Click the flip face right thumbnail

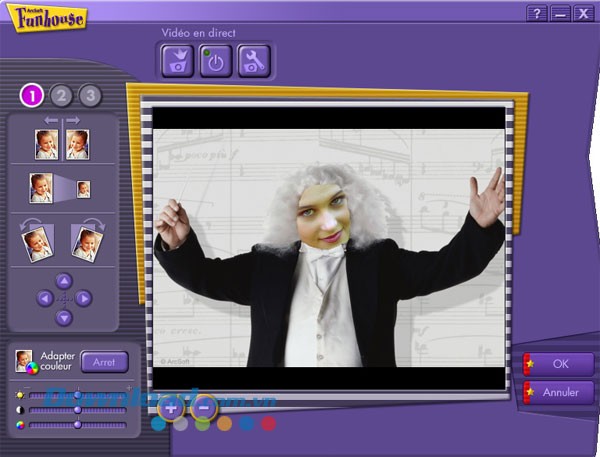tap(77, 145)
